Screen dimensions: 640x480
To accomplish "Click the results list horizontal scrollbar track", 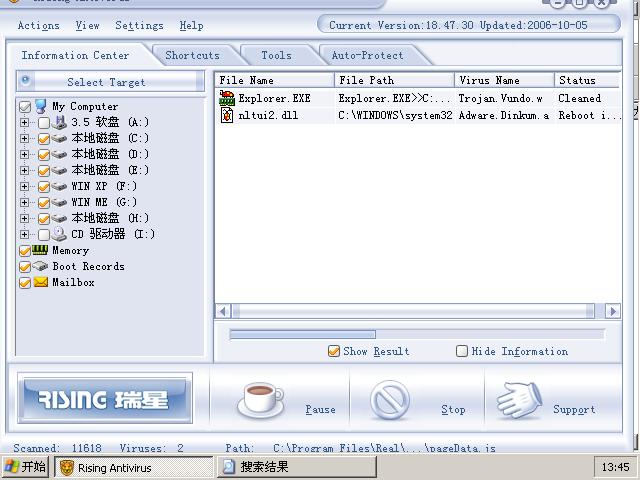I will pos(417,311).
